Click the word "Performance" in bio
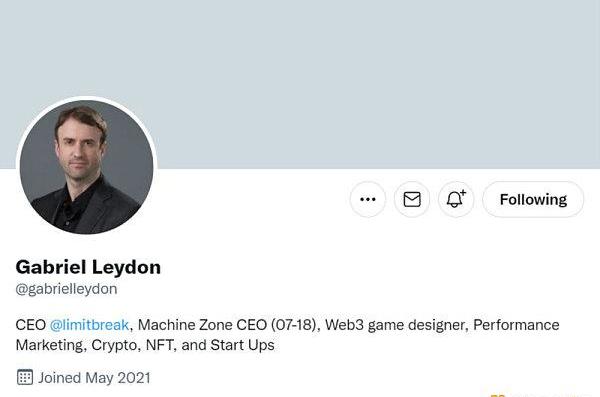The image size is (600, 397). point(516,325)
